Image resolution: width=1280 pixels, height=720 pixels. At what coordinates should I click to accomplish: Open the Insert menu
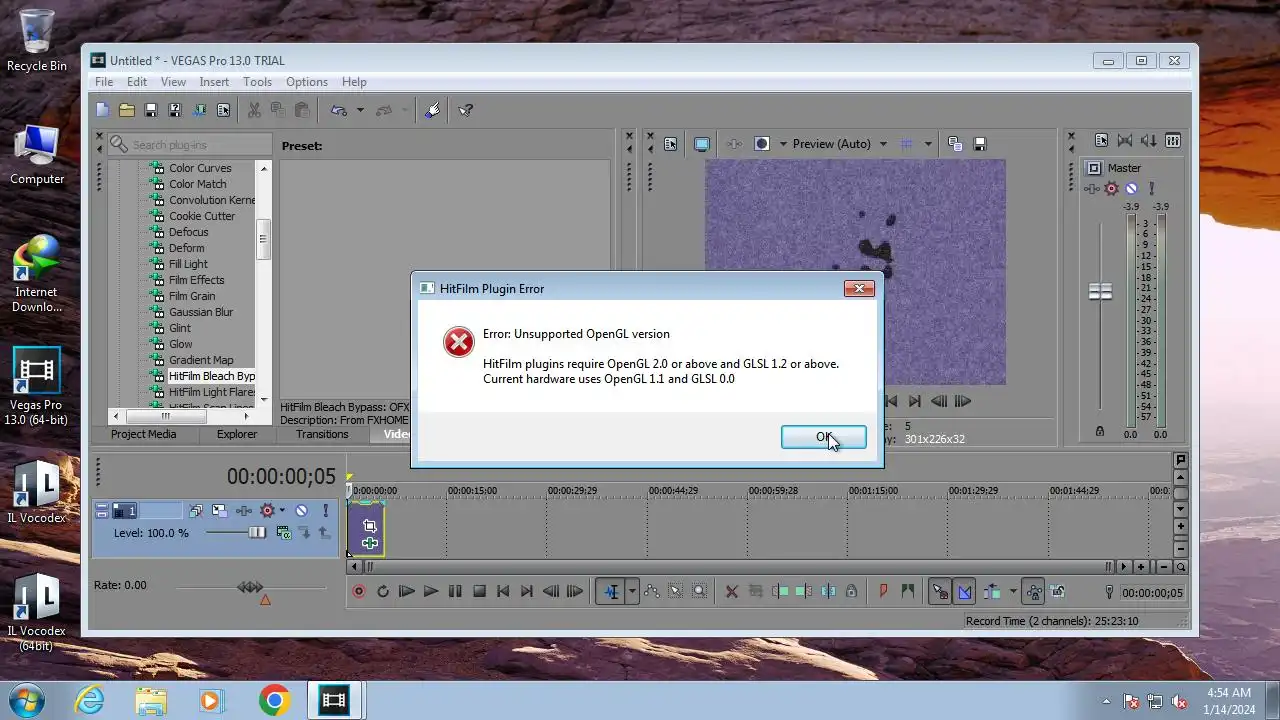214,82
